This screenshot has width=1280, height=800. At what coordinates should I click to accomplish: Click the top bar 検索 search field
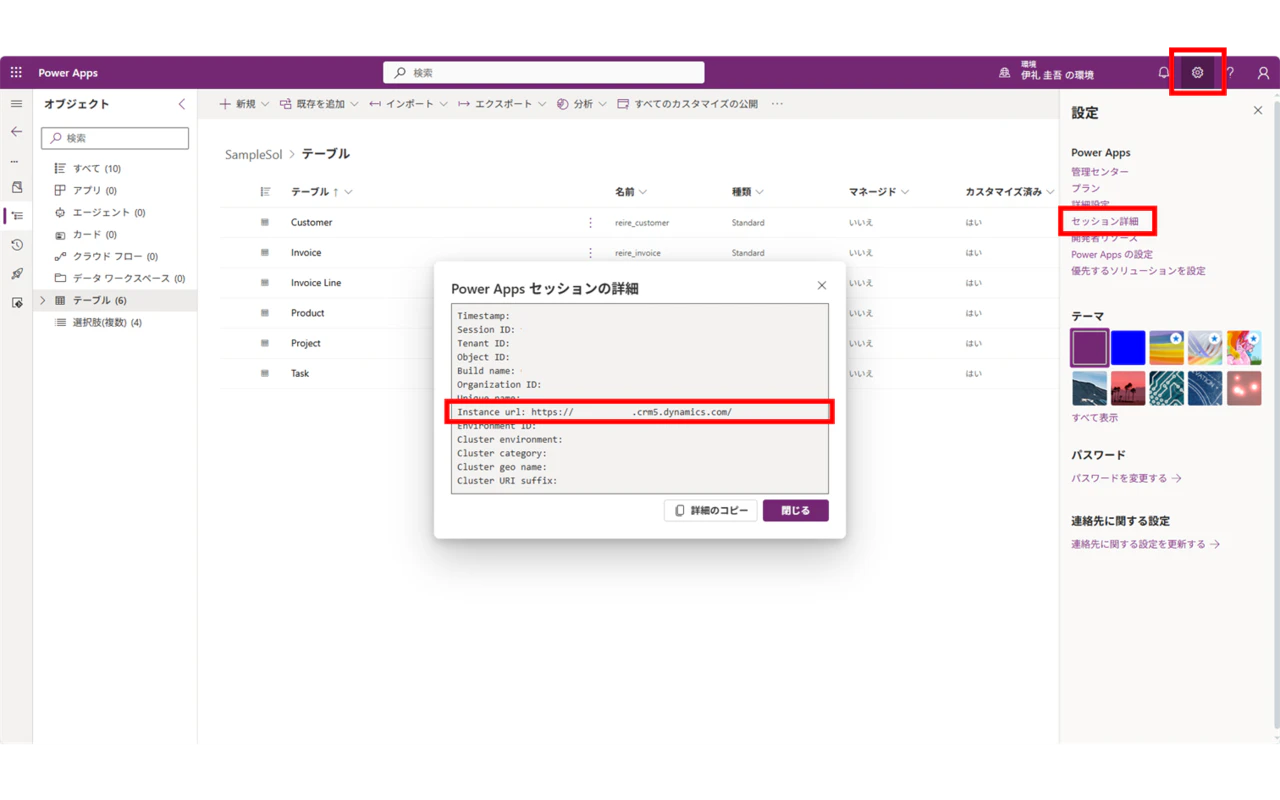544,73
